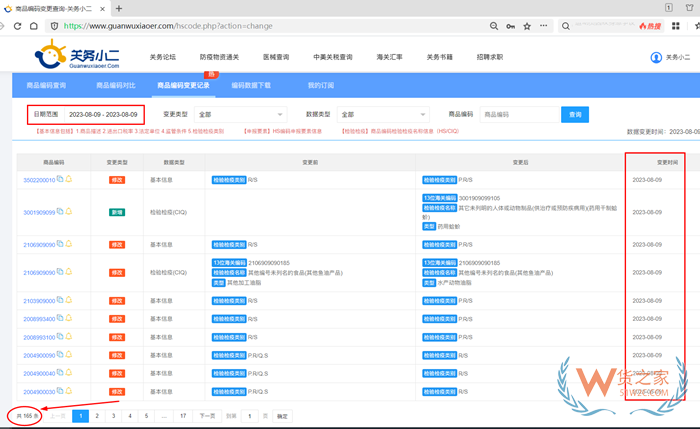Click the 变更时间 column header
Screen dimensions: 700x429
667,162
